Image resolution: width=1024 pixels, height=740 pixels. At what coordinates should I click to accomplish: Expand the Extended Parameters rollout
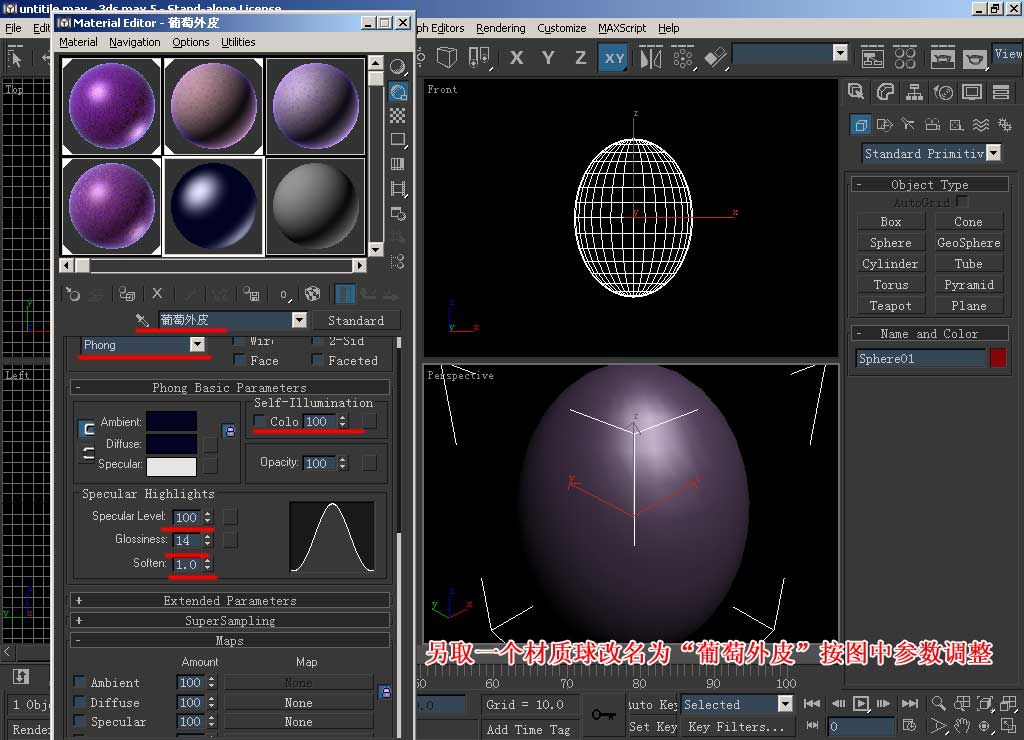tap(230, 600)
